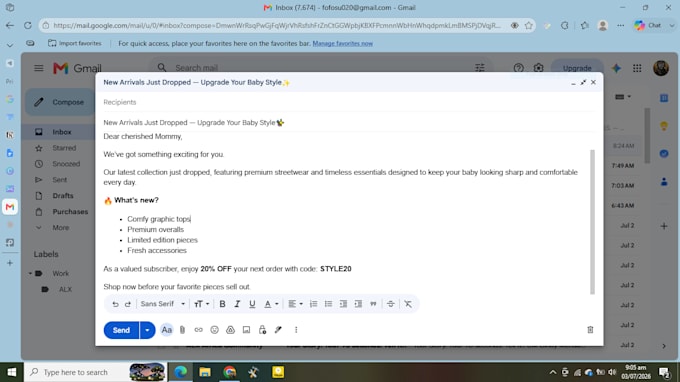This screenshot has width=680, height=382.
Task: Toggle underline formatting
Action: coord(252,304)
